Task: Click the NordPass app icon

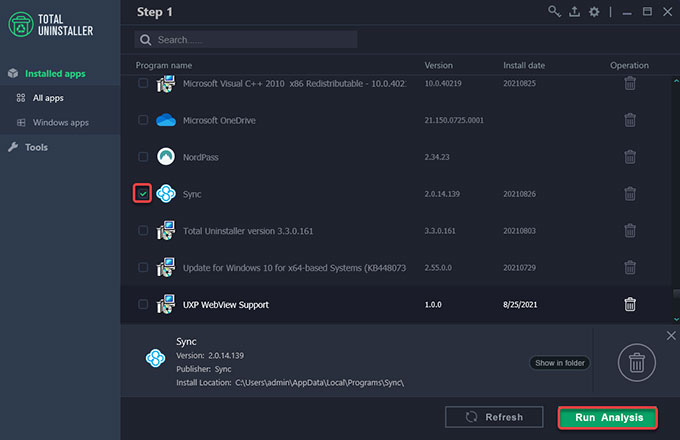Action: pyautogui.click(x=166, y=156)
